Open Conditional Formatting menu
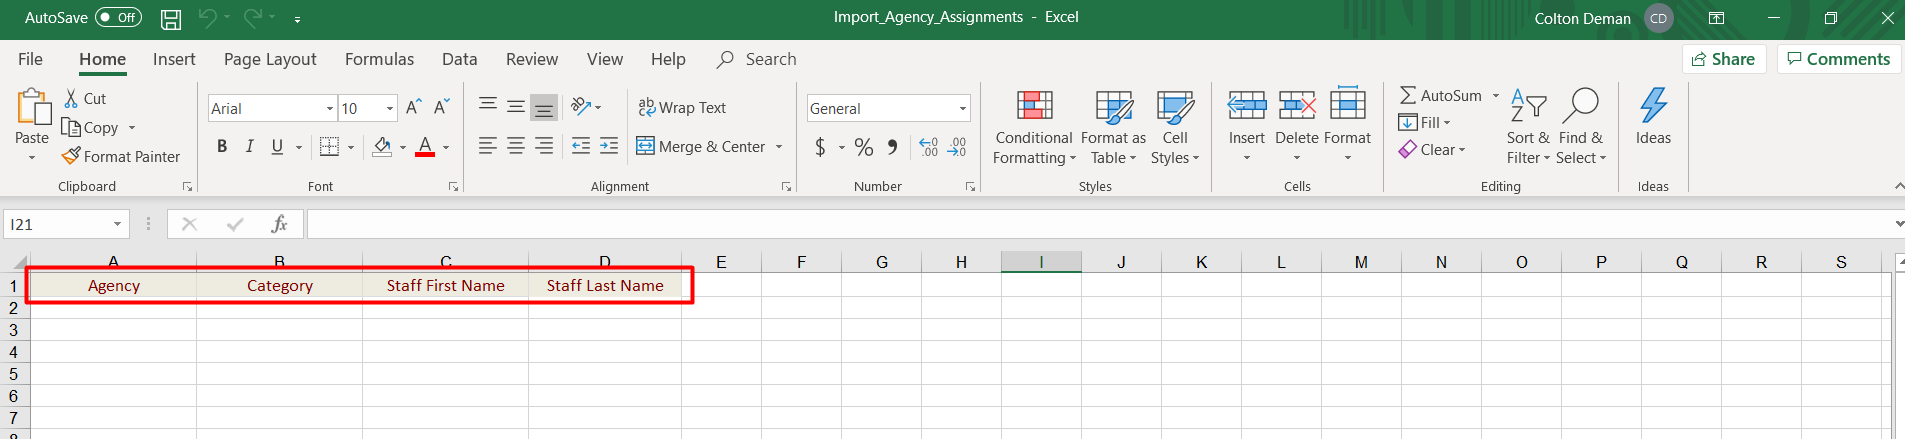The image size is (1905, 439). [x=1034, y=127]
